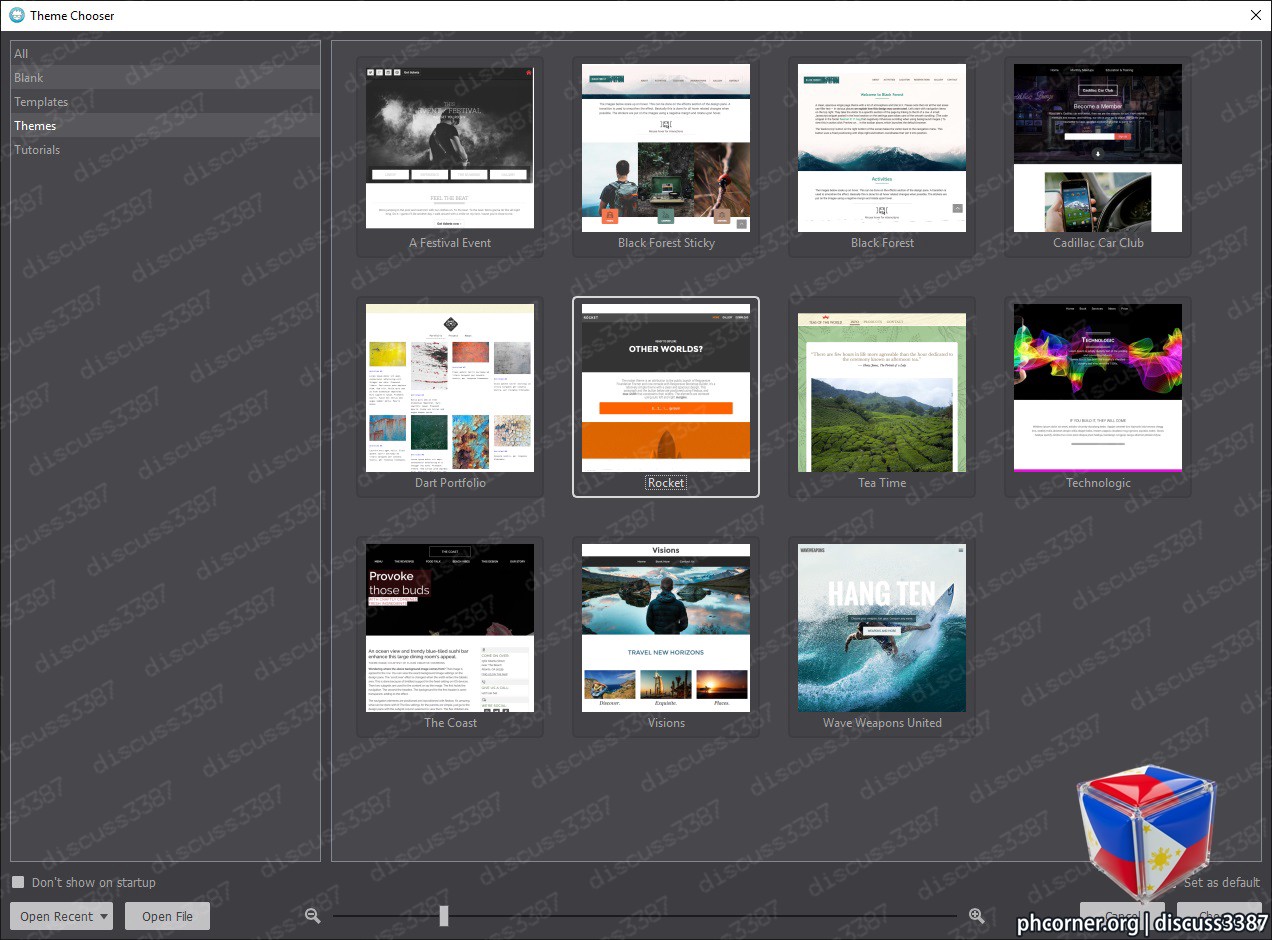Image resolution: width=1272 pixels, height=940 pixels.
Task: Choose the Wave Weapons United theme thumbnail
Action: click(882, 628)
